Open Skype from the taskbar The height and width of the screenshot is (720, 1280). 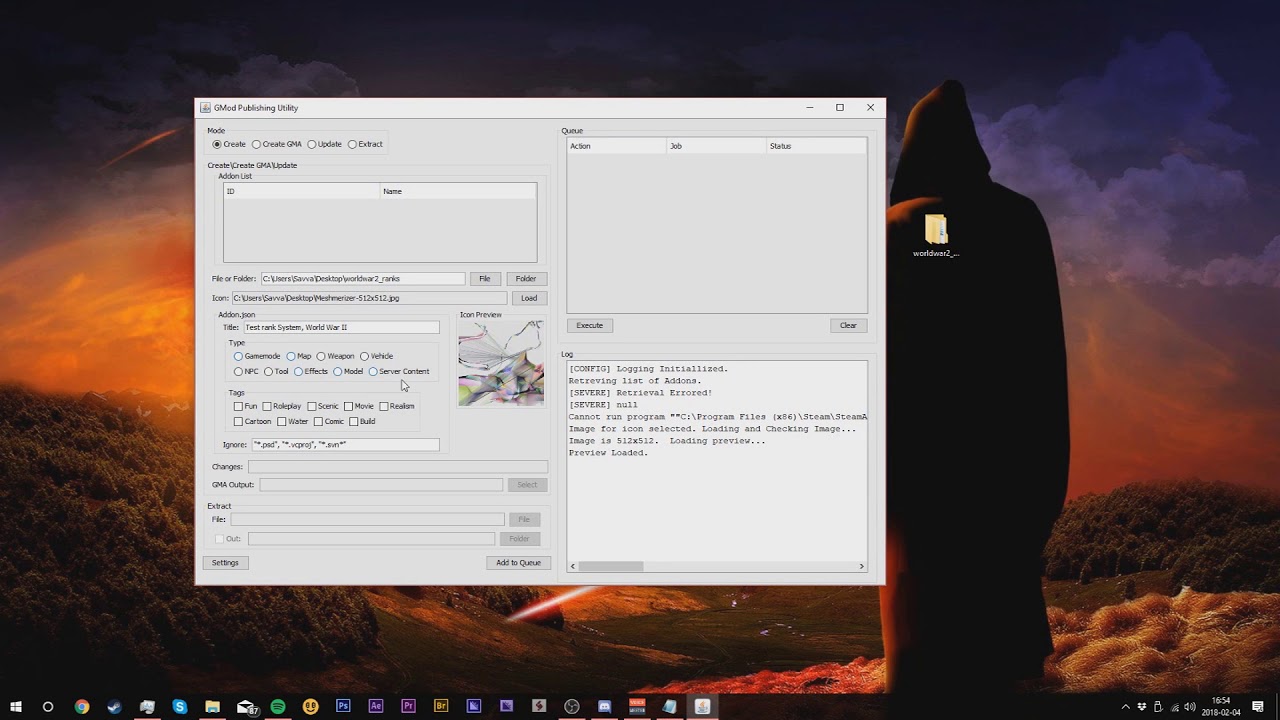pos(180,706)
